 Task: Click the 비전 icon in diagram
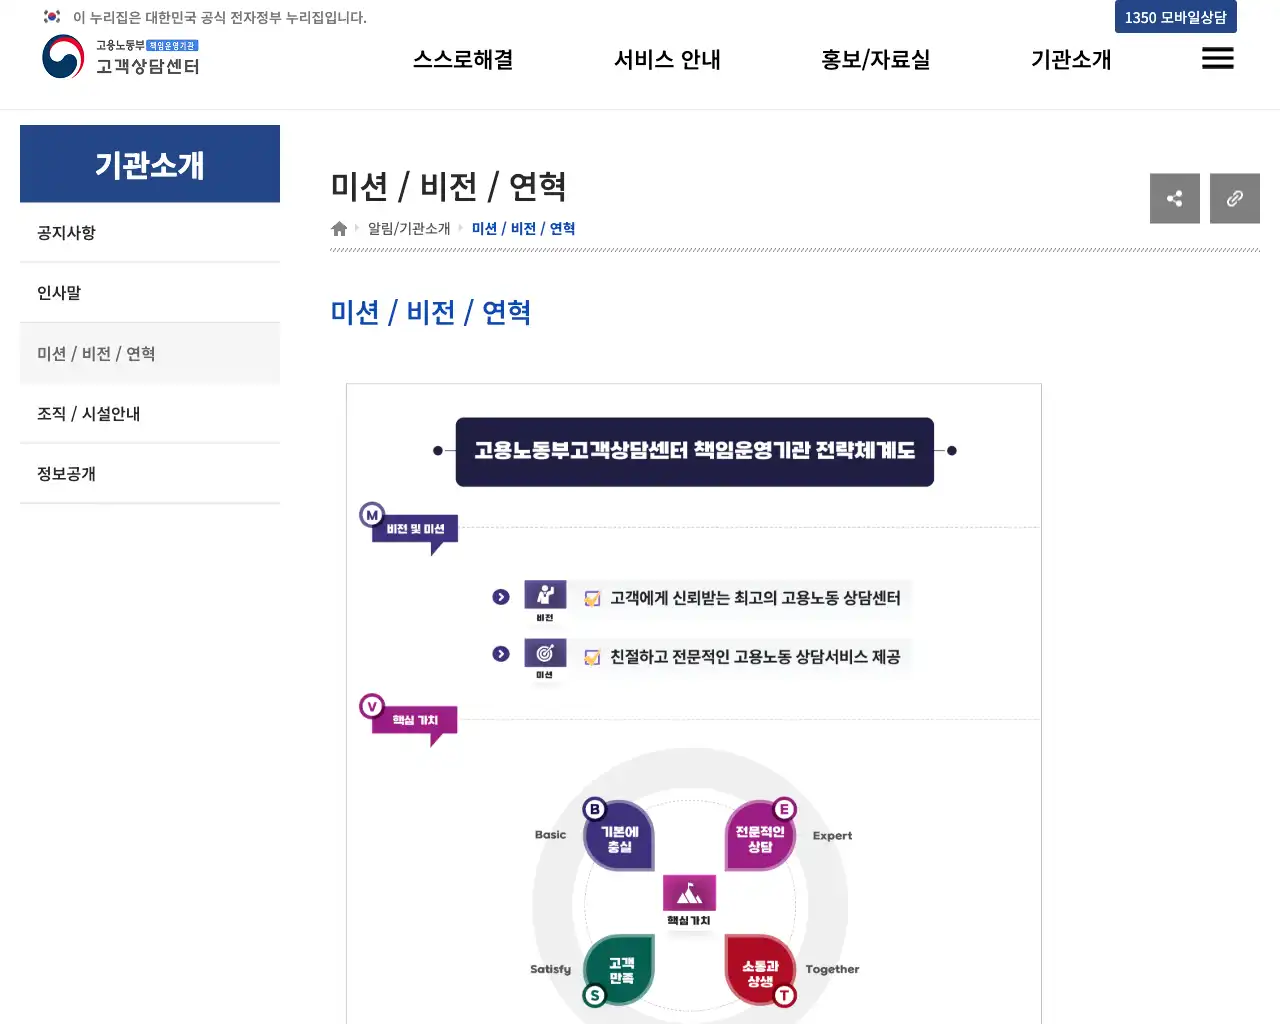click(545, 595)
